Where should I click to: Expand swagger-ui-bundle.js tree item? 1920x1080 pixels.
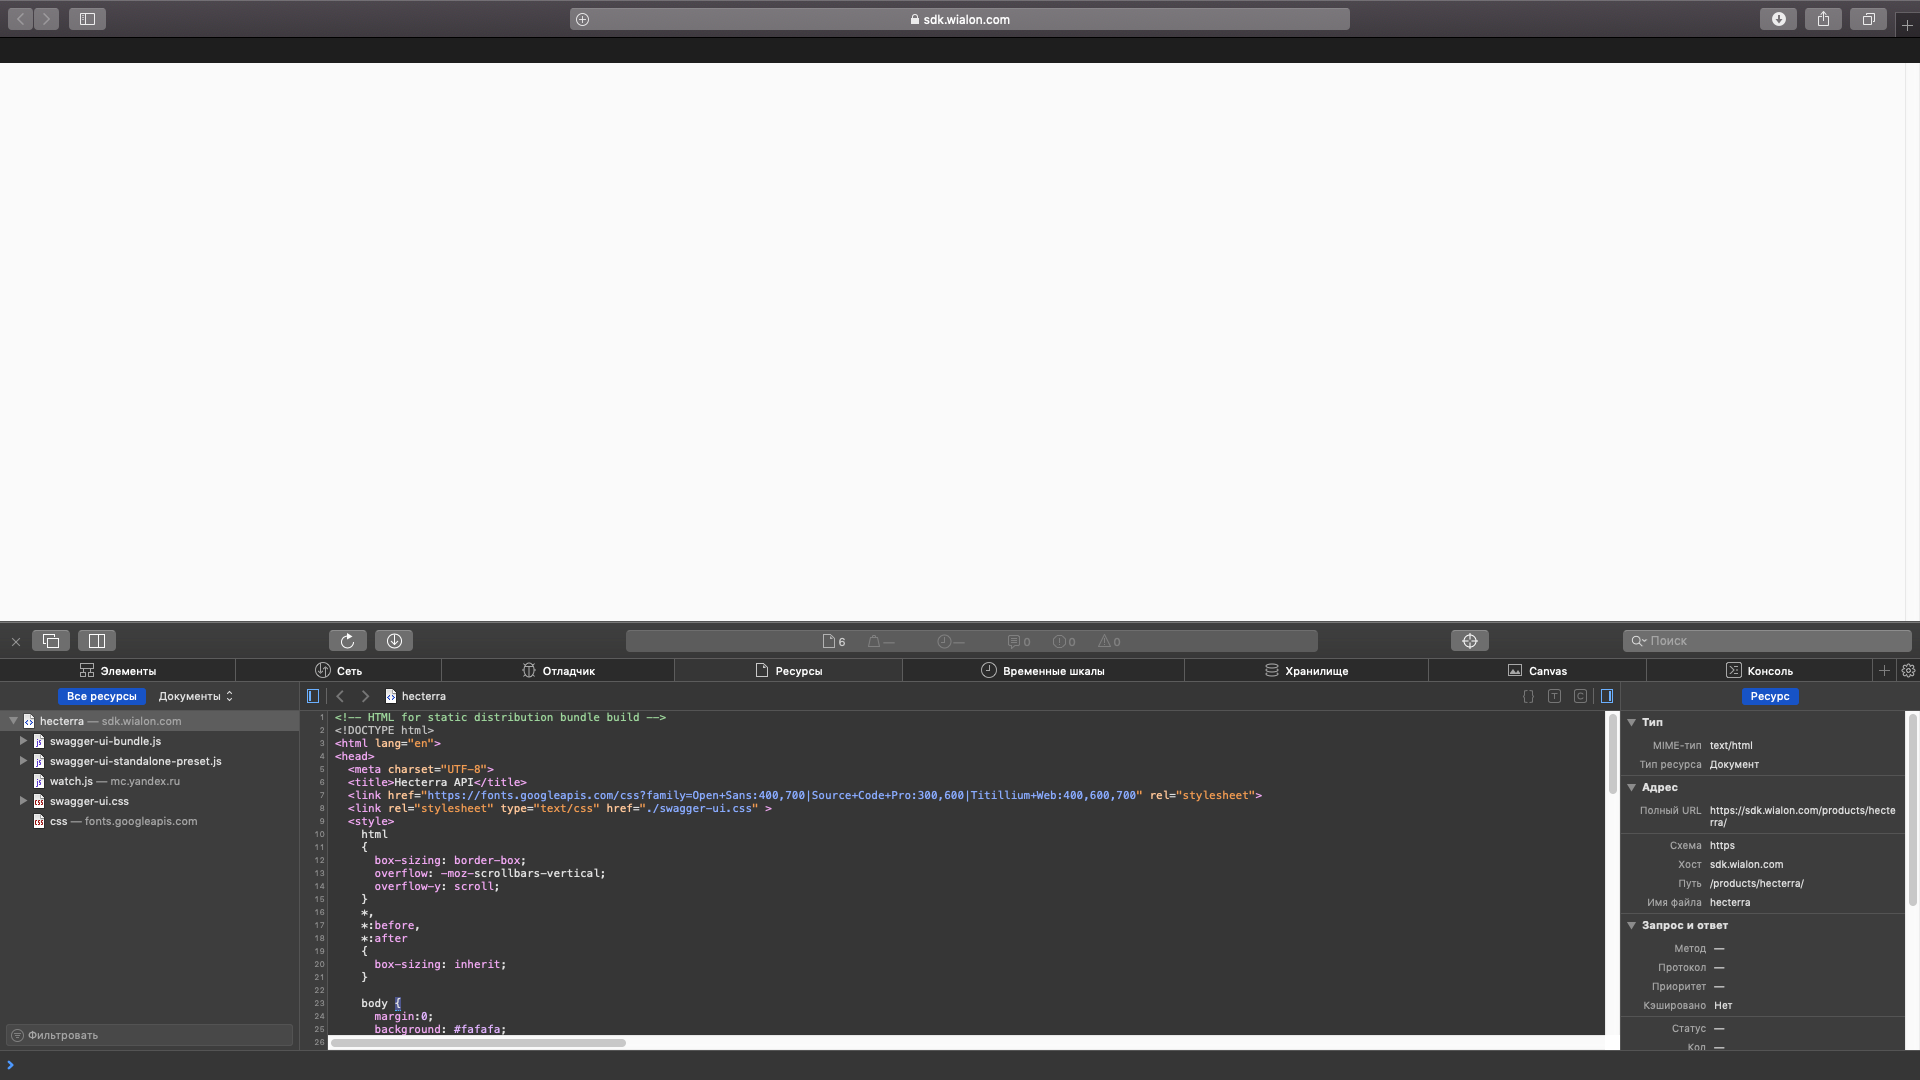(x=23, y=741)
